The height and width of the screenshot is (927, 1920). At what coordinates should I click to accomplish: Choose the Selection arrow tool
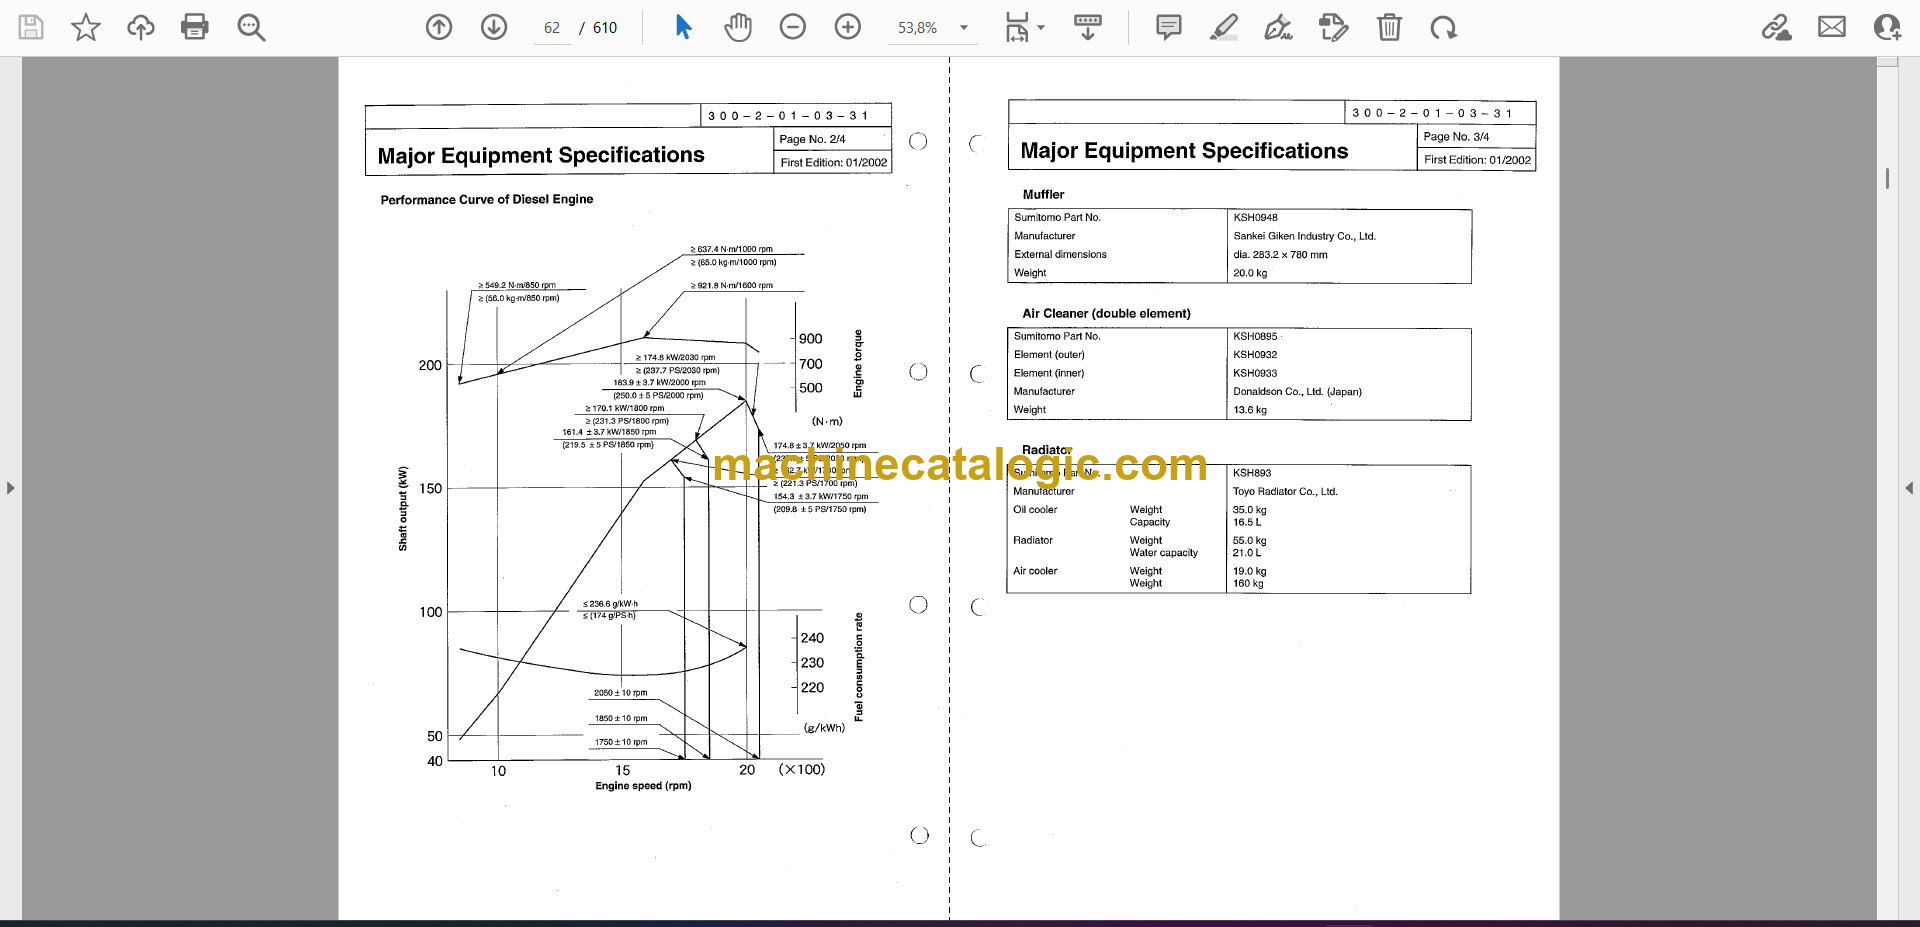(683, 27)
